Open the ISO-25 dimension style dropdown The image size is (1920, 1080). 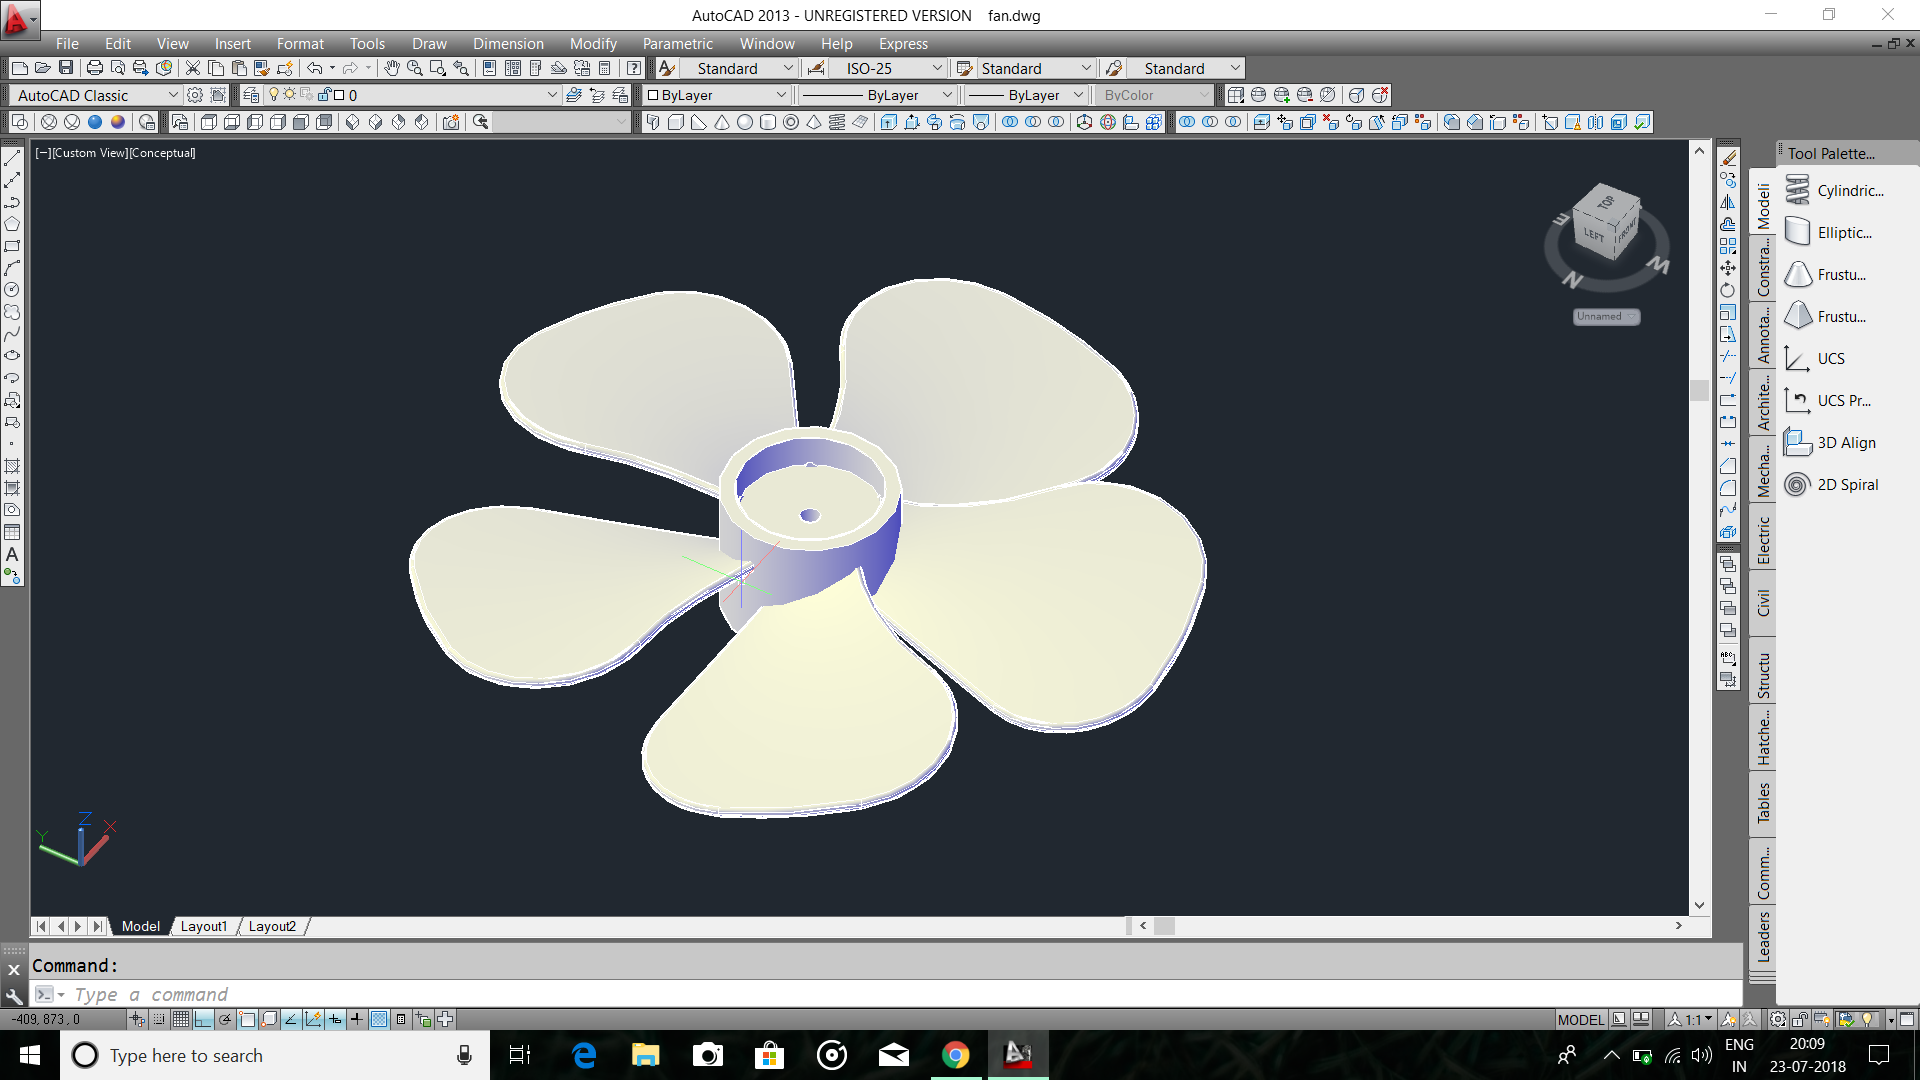tap(937, 68)
